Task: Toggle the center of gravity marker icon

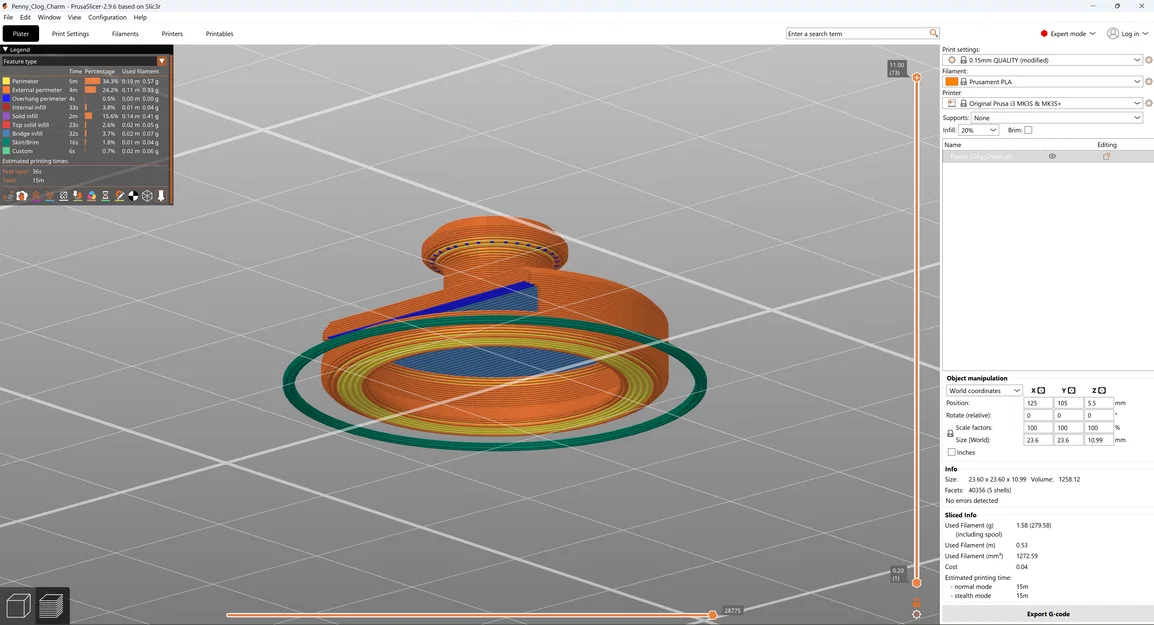Action: (x=133, y=196)
